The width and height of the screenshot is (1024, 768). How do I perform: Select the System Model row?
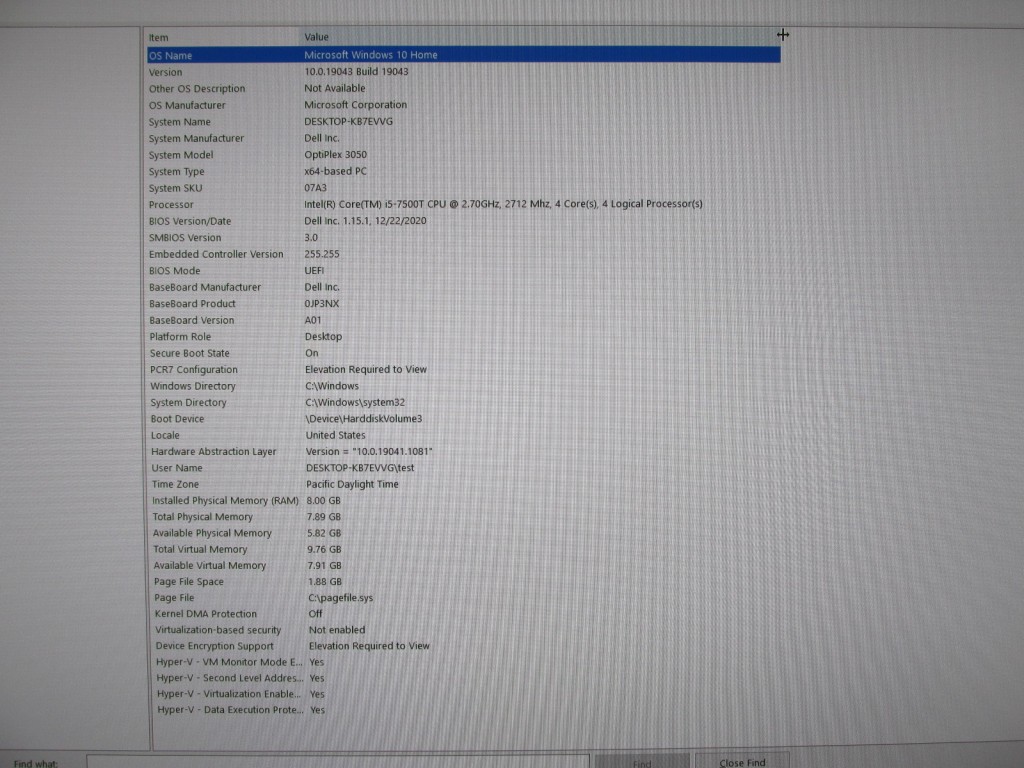pyautogui.click(x=181, y=155)
